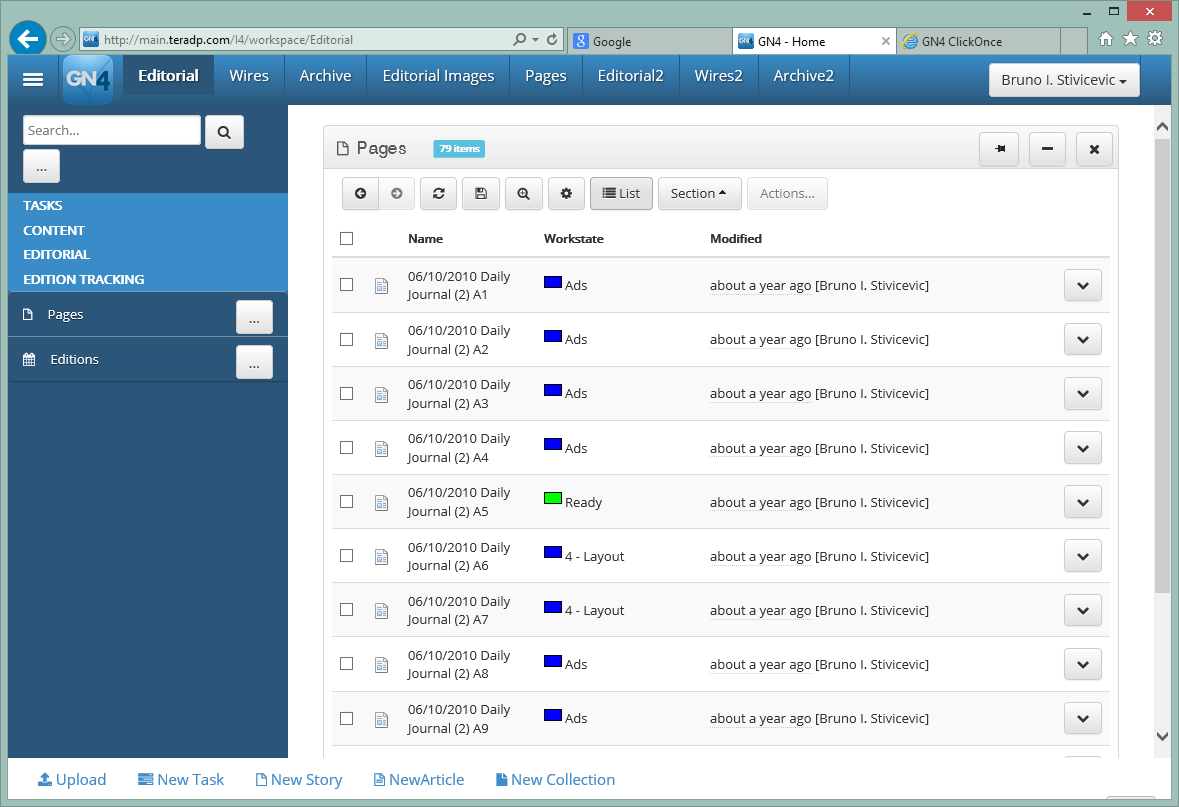Check the box for Daily Journal A5

[347, 502]
